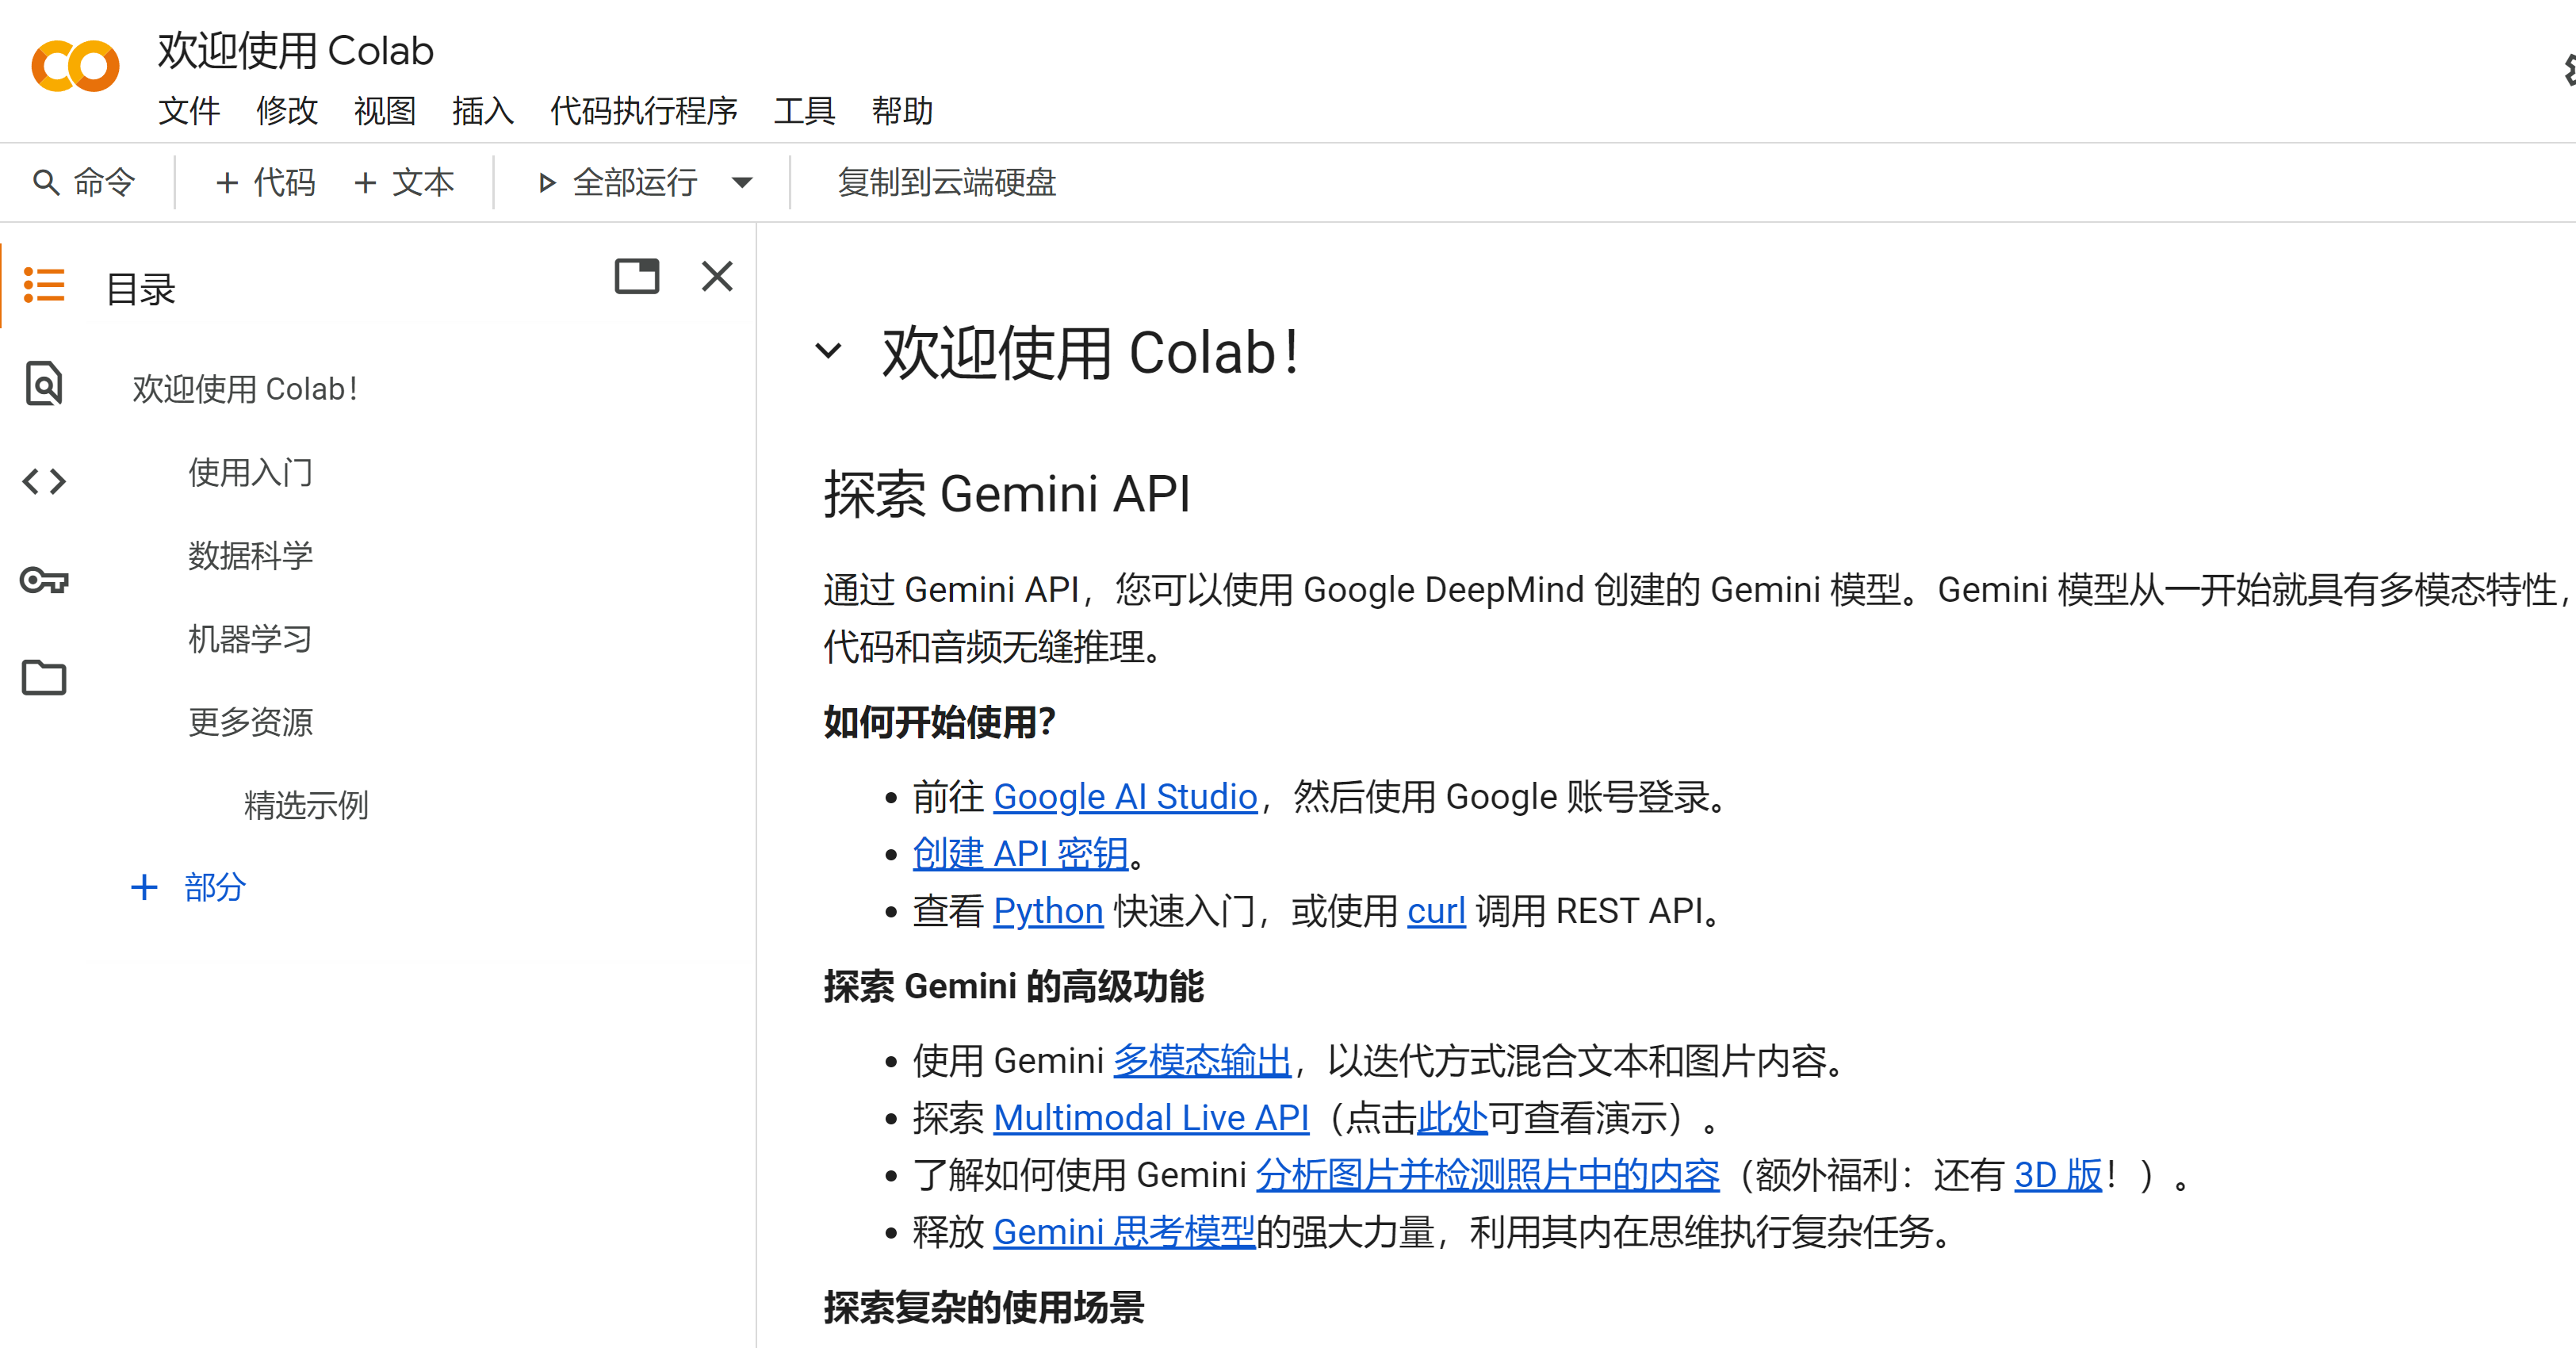Open the 插入 menu
The height and width of the screenshot is (1348, 2576).
click(483, 110)
